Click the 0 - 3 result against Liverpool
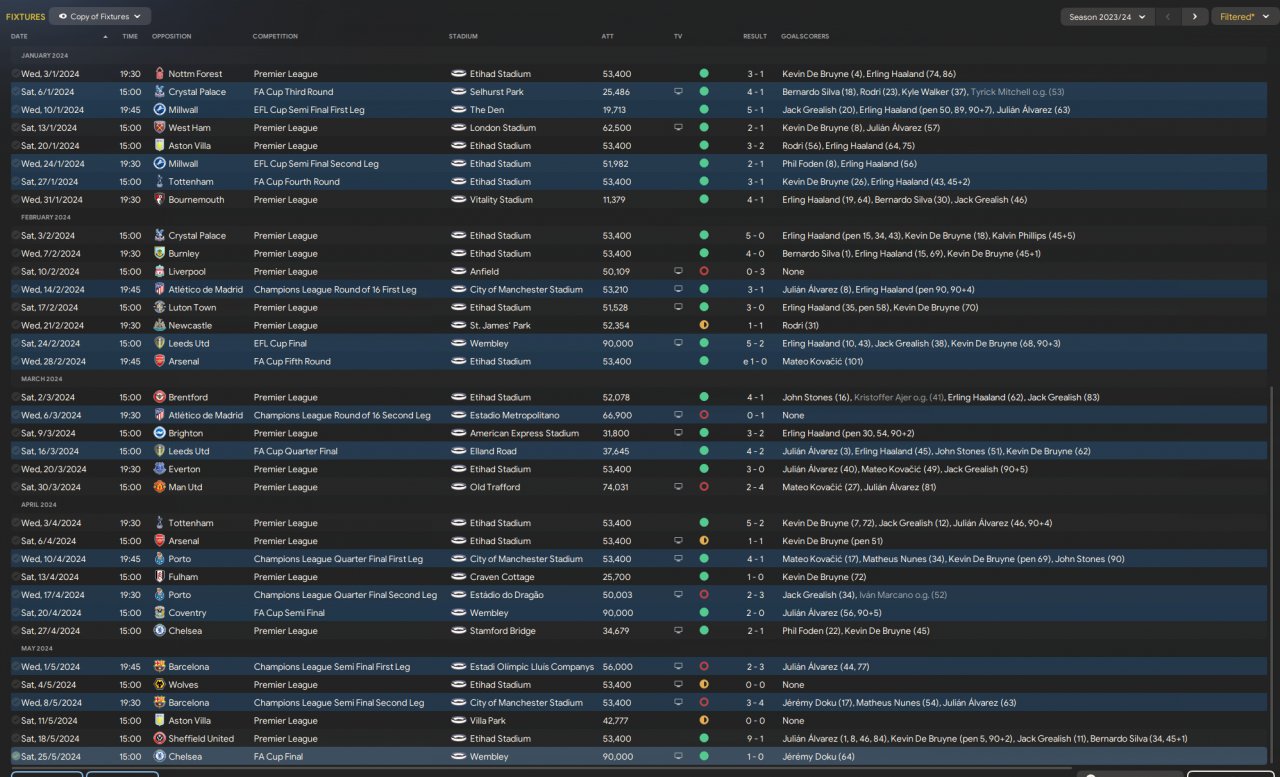Screen dimensions: 1280x777 pyautogui.click(x=756, y=272)
